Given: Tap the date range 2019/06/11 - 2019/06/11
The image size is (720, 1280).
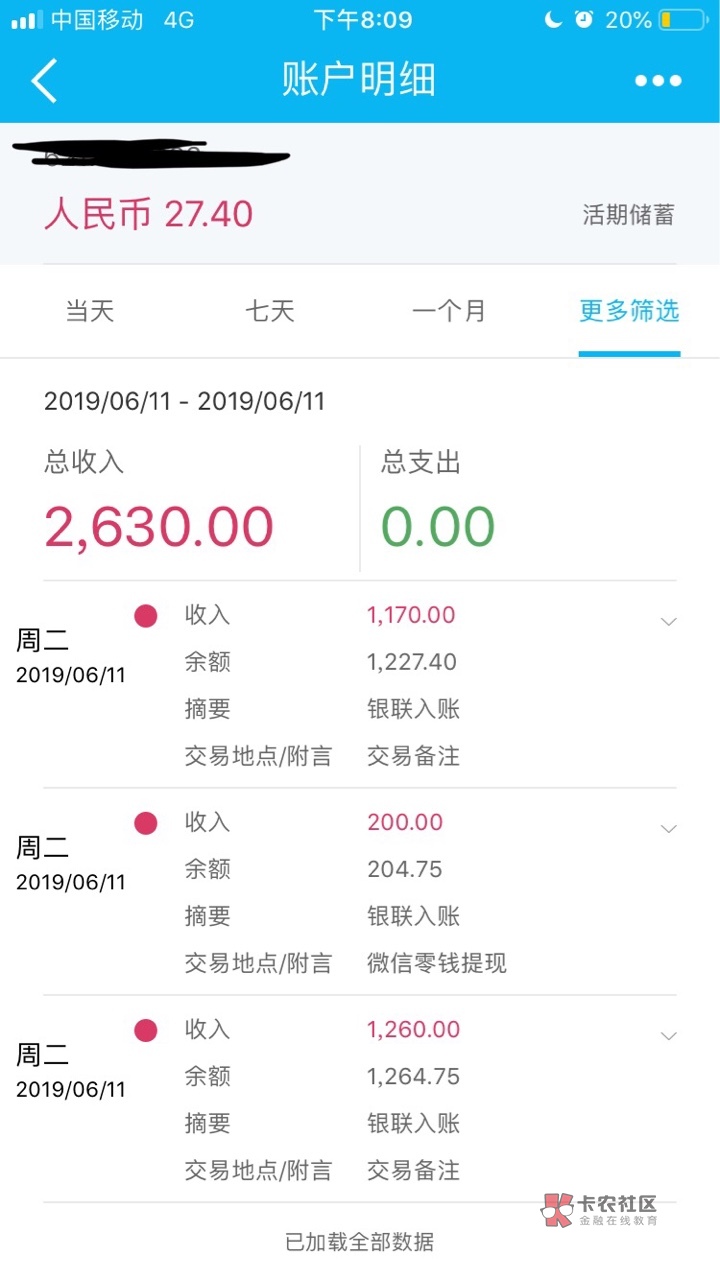Looking at the screenshot, I should [185, 402].
